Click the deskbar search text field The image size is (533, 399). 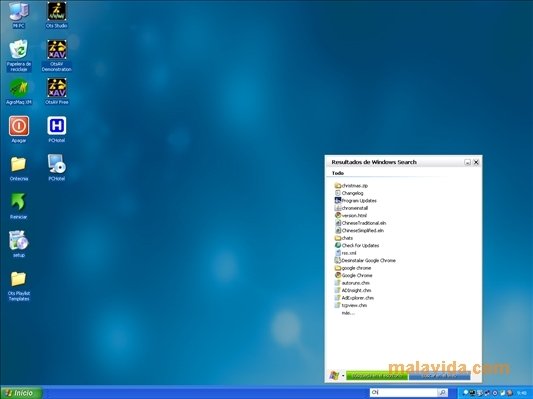403,393
